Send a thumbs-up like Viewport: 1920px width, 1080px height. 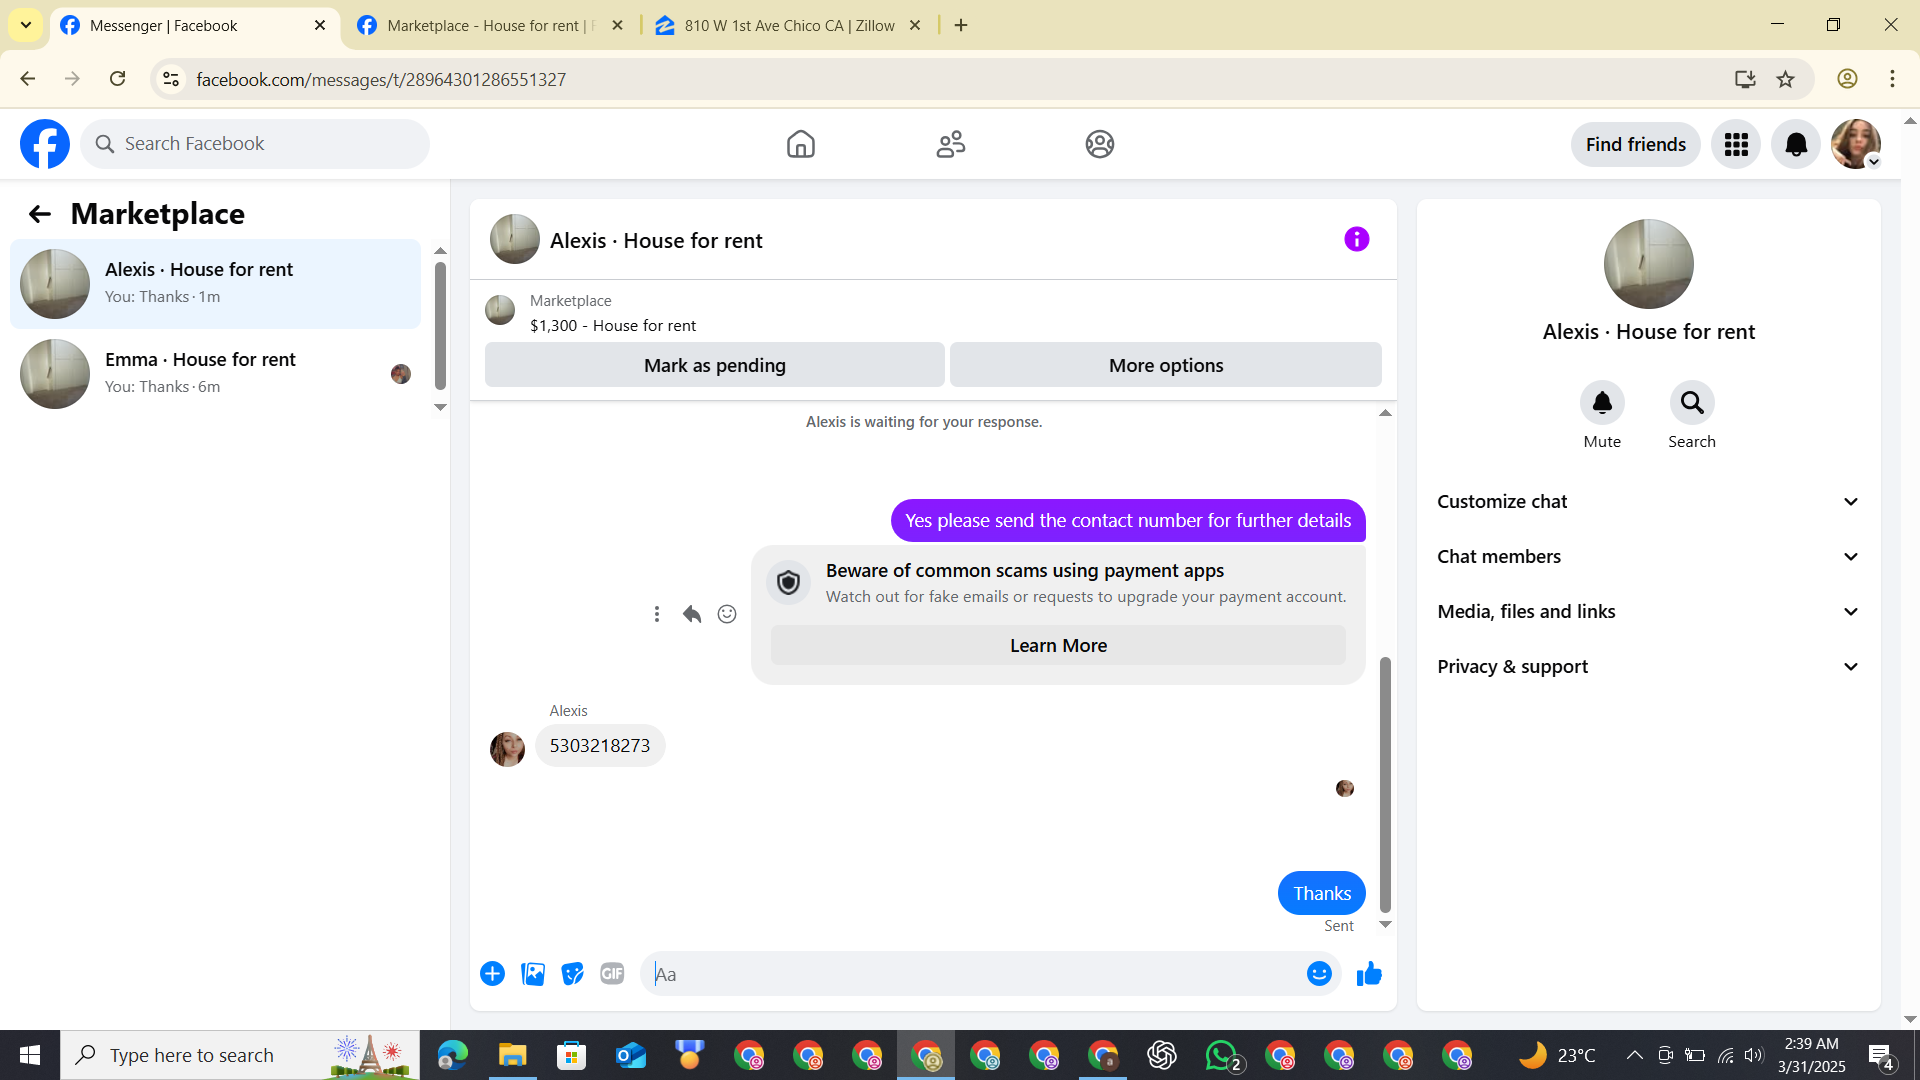pos(1369,974)
